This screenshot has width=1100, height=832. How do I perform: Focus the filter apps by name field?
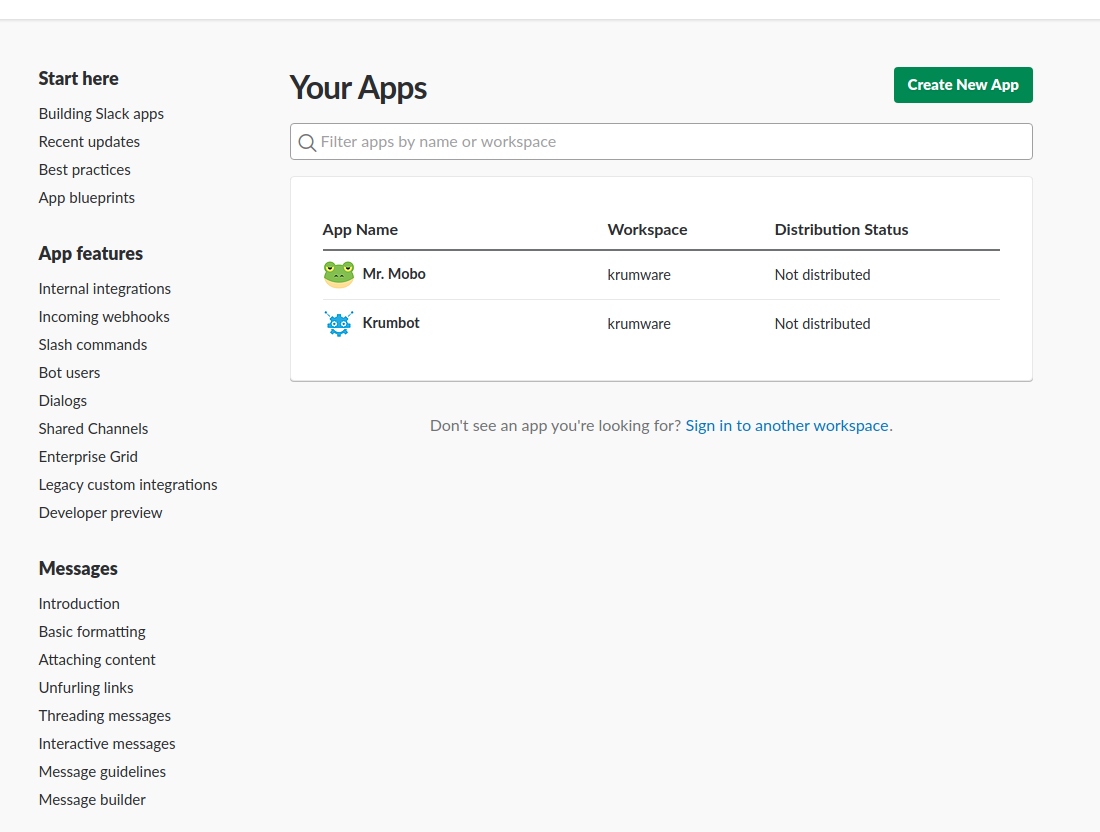coord(661,142)
